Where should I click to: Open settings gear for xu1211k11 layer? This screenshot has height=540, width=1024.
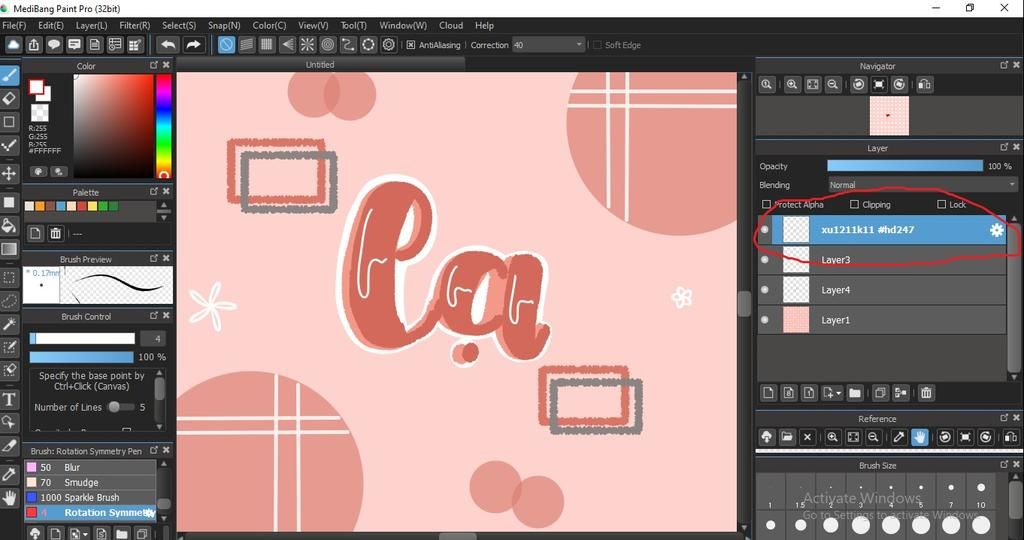996,230
